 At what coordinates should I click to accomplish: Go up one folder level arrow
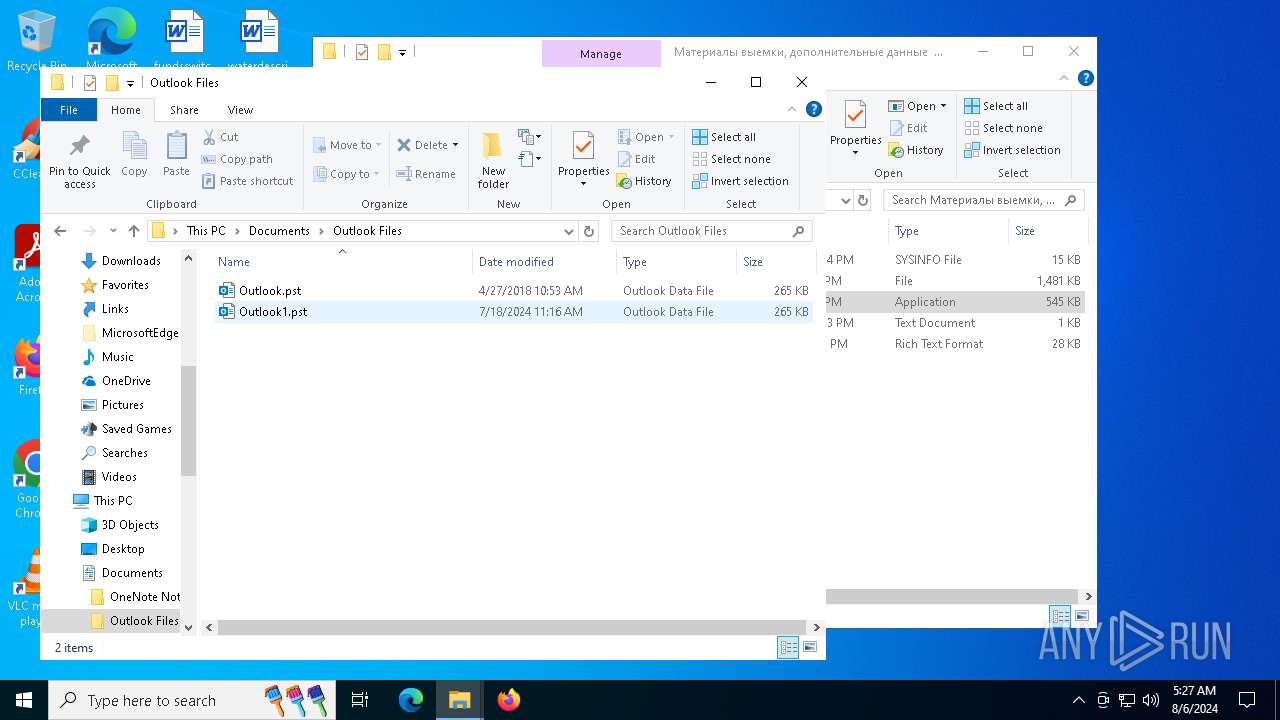point(134,231)
